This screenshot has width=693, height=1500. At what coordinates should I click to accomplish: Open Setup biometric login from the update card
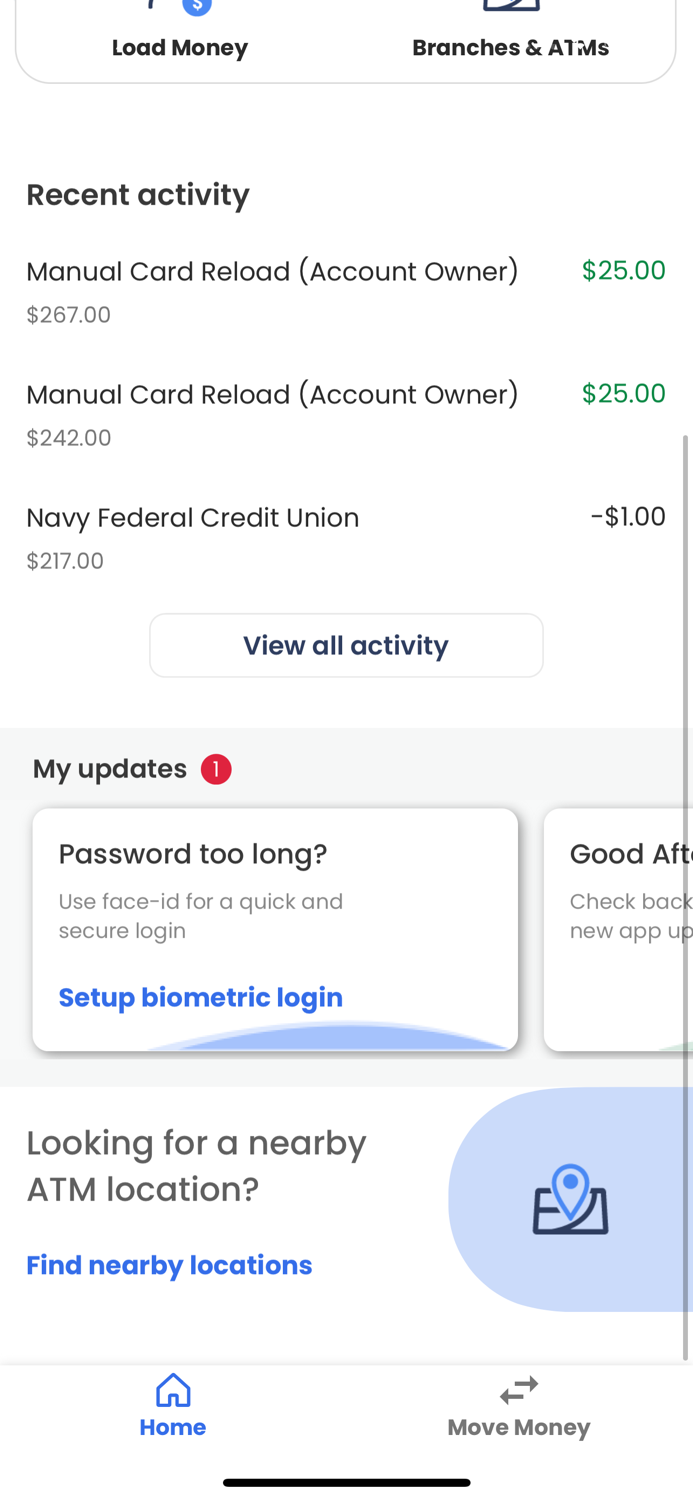(x=201, y=996)
